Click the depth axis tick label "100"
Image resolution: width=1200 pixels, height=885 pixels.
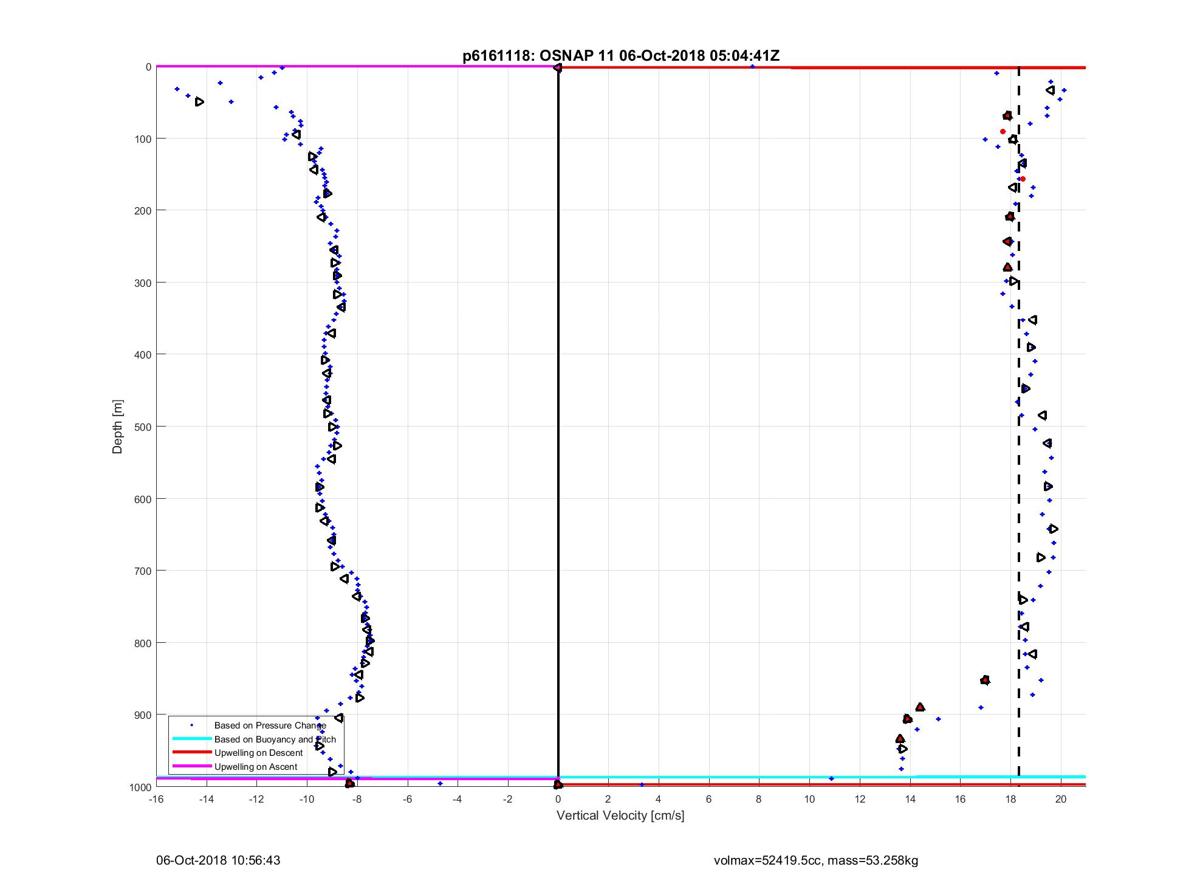[142, 139]
